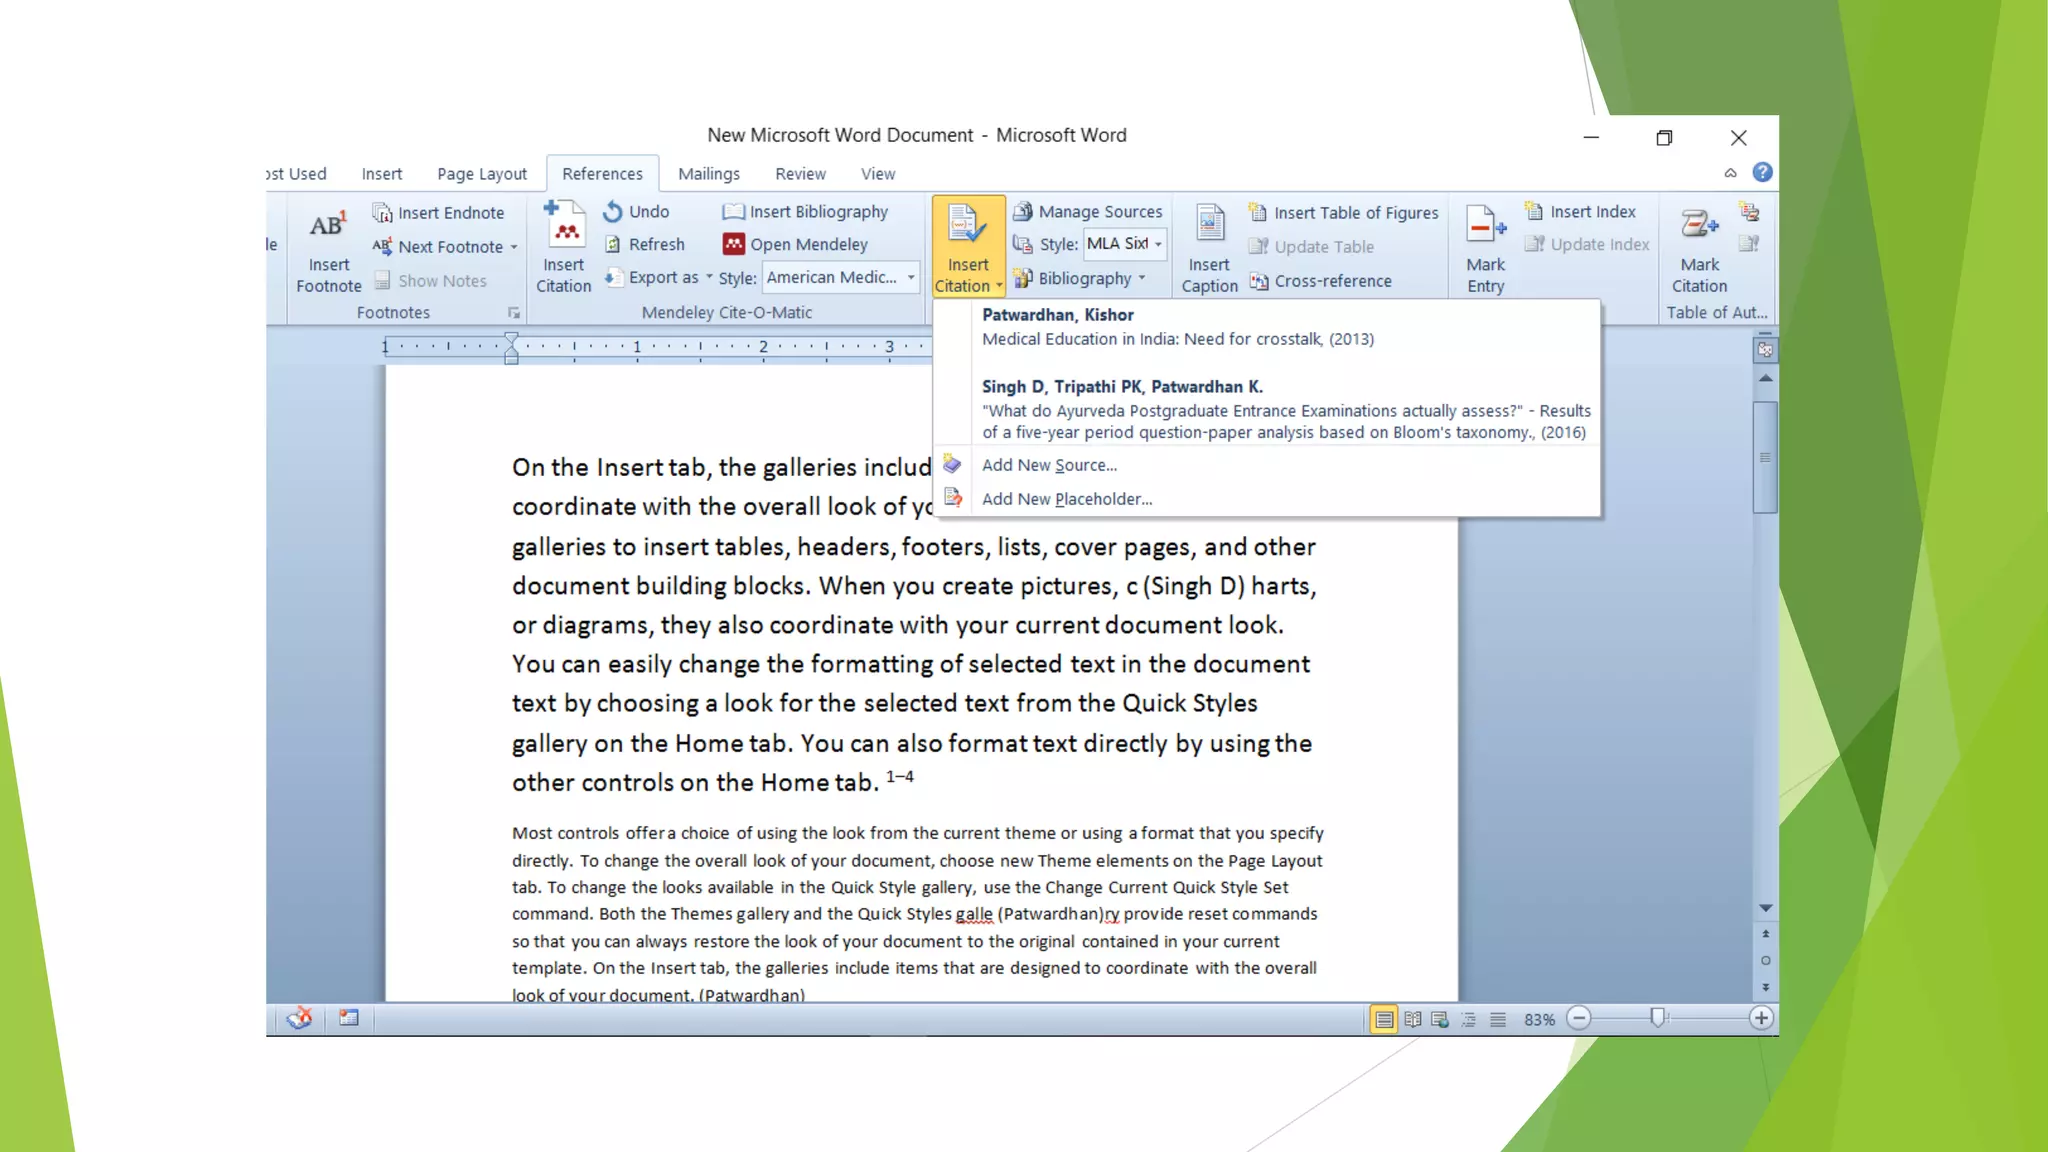The width and height of the screenshot is (2048, 1152).
Task: Open the American Medical style dropdown
Action: (910, 277)
